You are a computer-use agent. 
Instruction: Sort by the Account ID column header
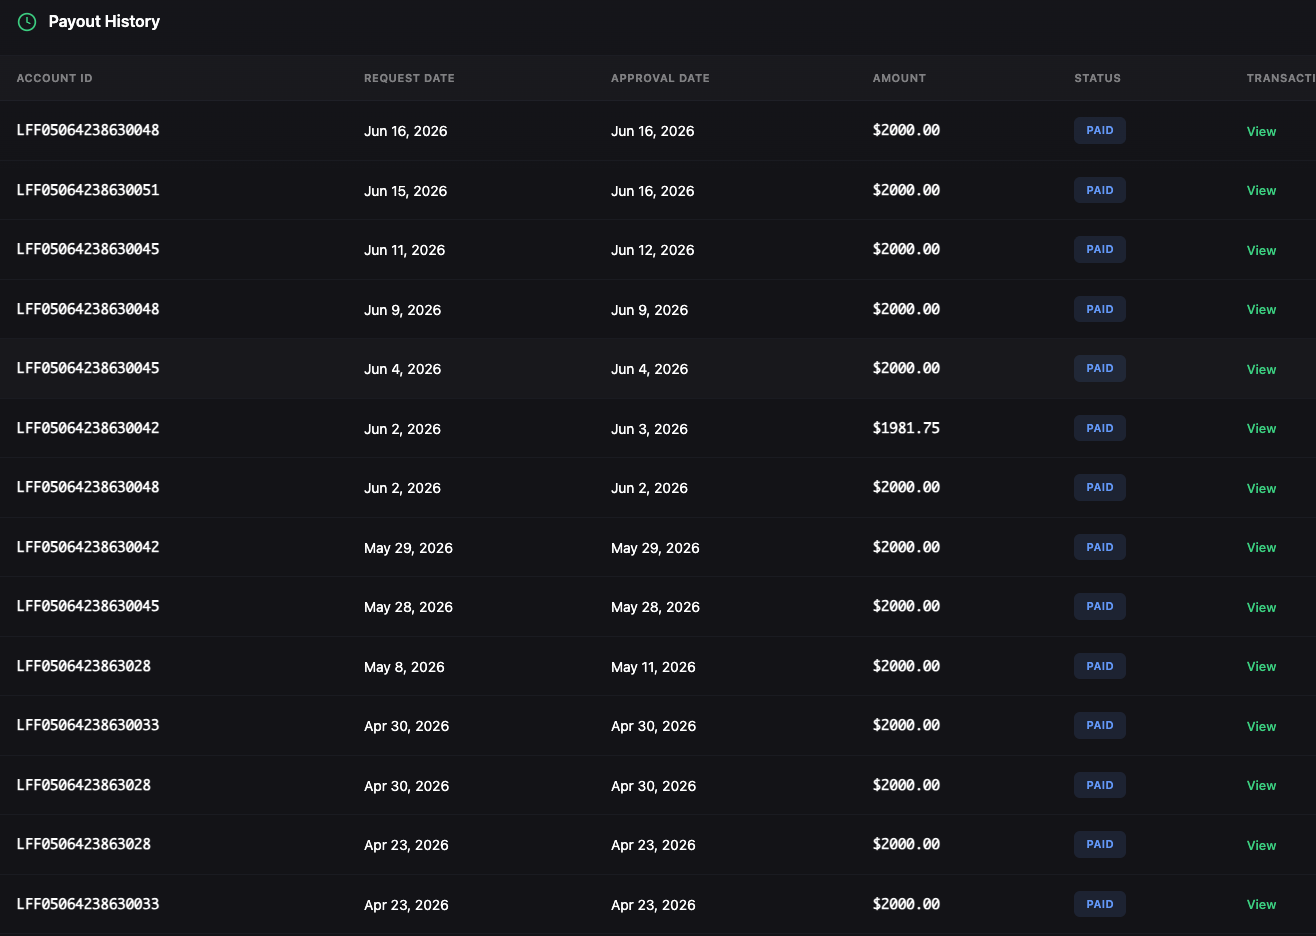pos(55,78)
